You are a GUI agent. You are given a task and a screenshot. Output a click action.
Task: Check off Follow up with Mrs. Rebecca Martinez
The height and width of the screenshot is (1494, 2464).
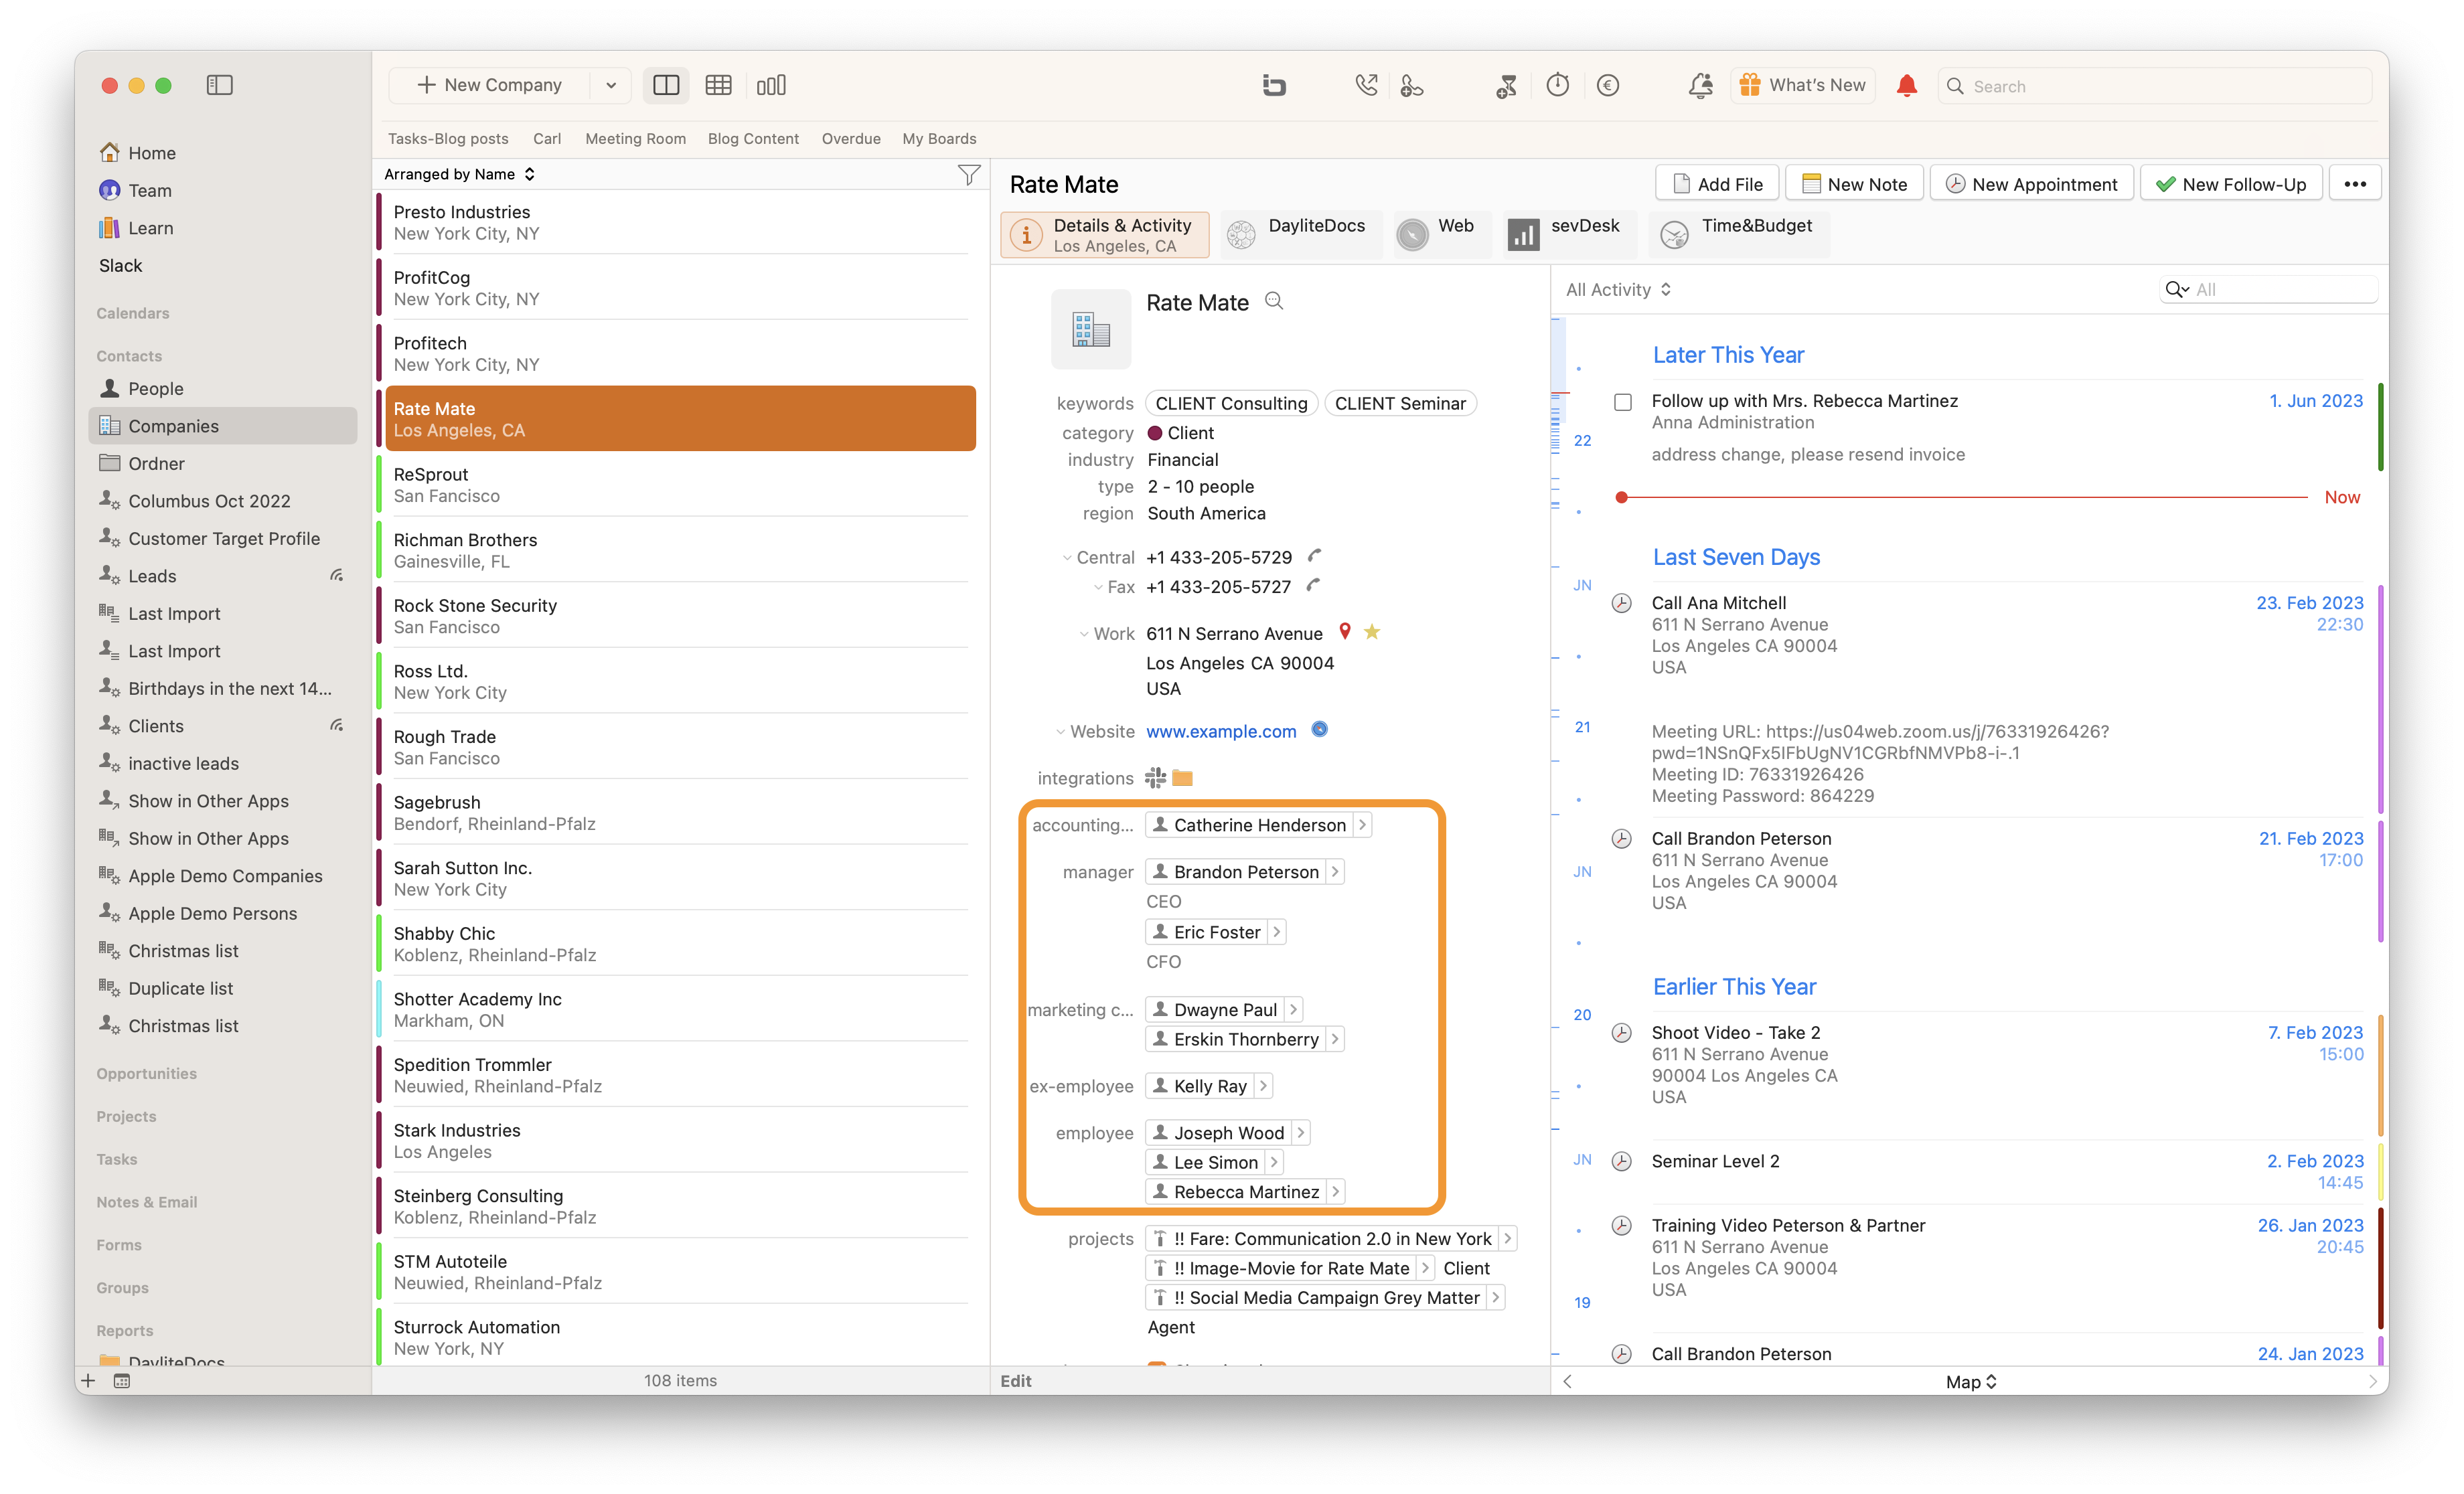coord(1622,402)
